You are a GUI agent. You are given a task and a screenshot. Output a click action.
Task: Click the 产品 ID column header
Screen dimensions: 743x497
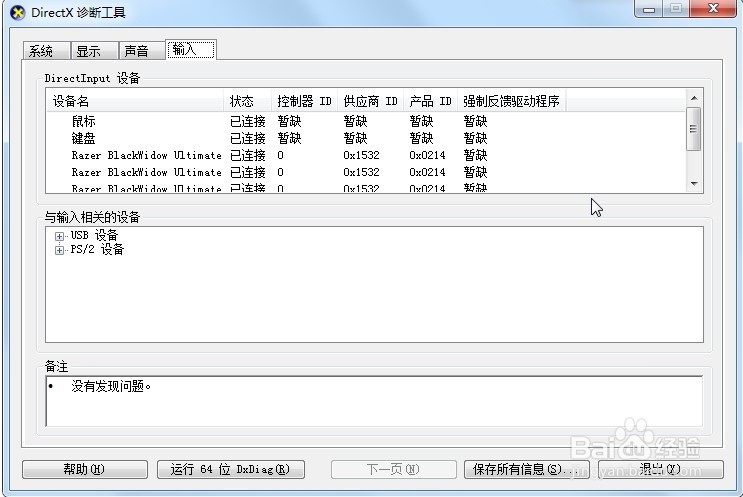pyautogui.click(x=430, y=101)
